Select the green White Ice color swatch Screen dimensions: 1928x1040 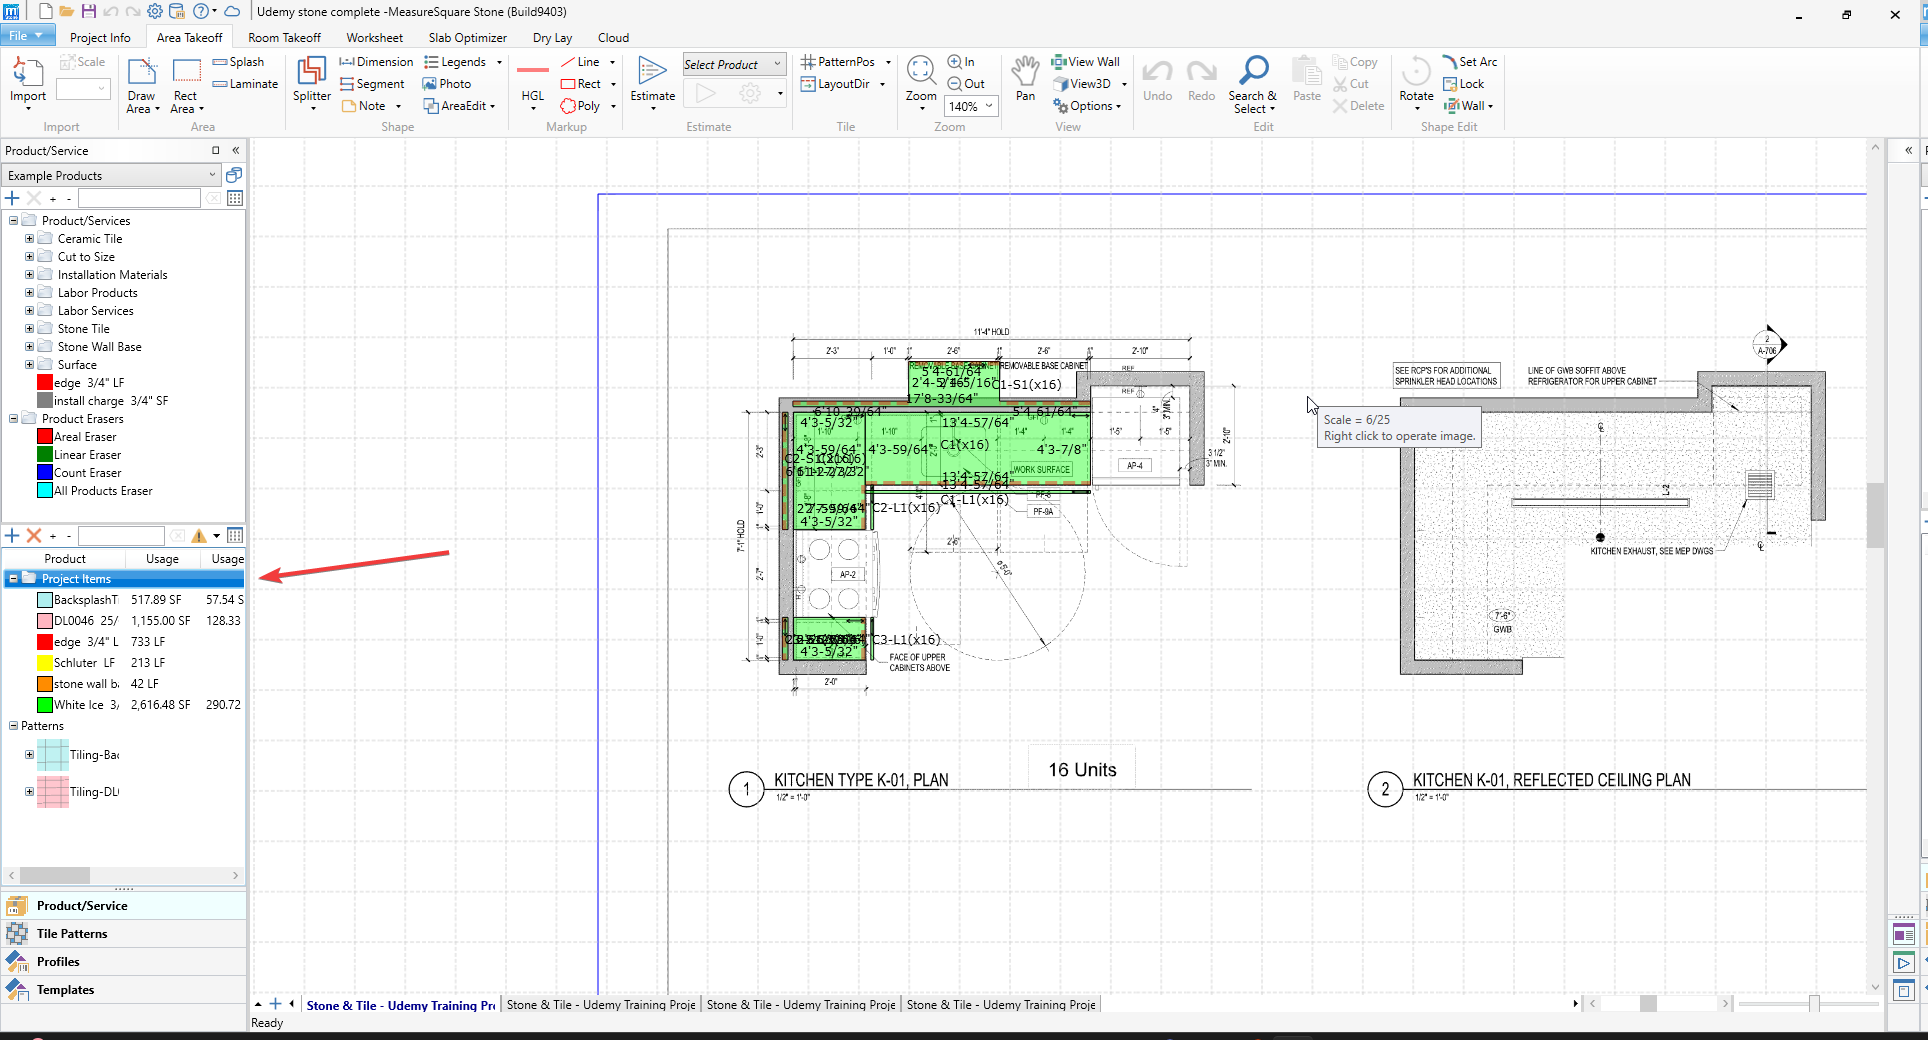click(x=45, y=705)
